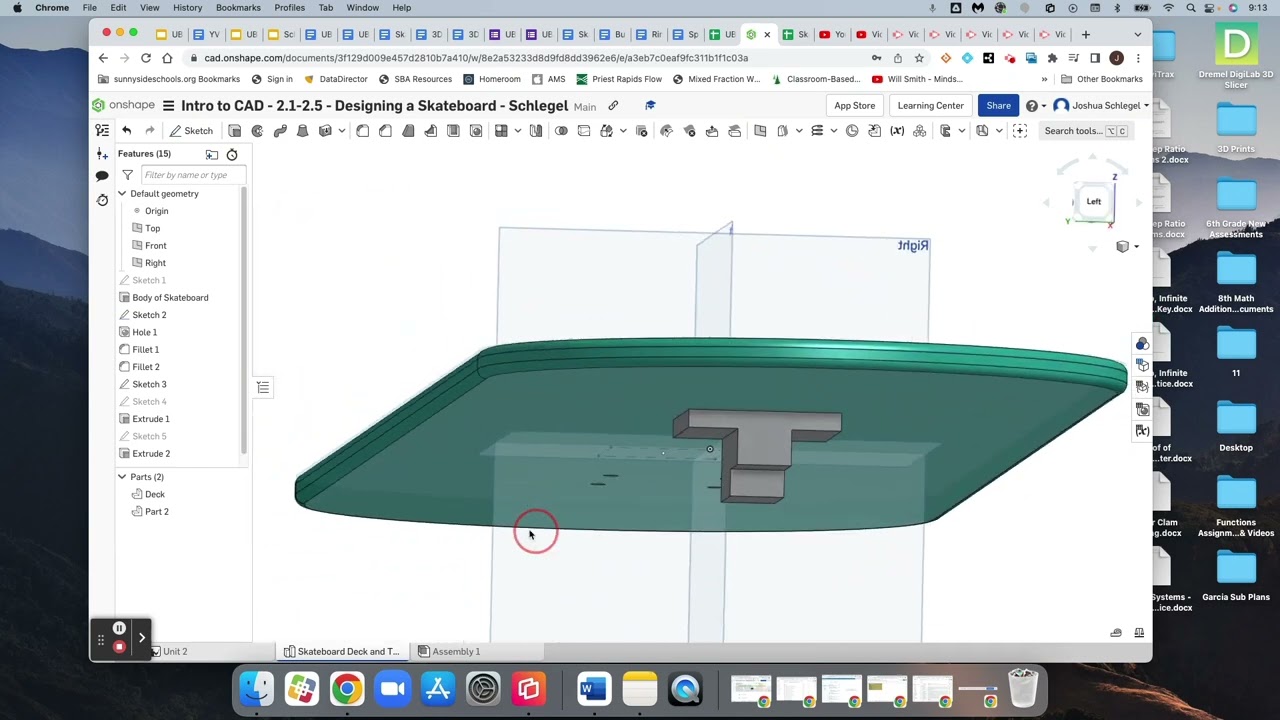Open the help menu dropdown
The image size is (1280, 720).
[1036, 105]
